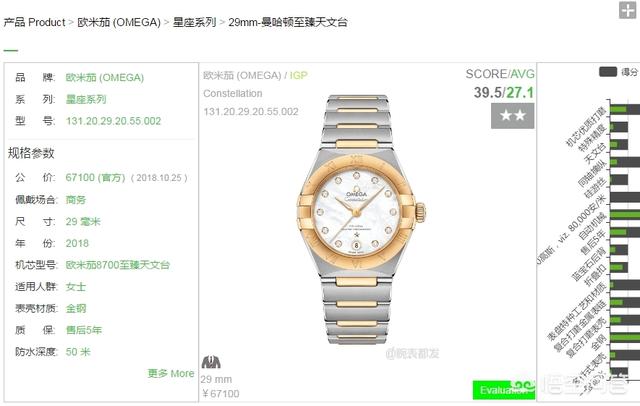The height and width of the screenshot is (406, 640).
Task: Open the 星座系列 breadcrumb link
Action: point(194,22)
